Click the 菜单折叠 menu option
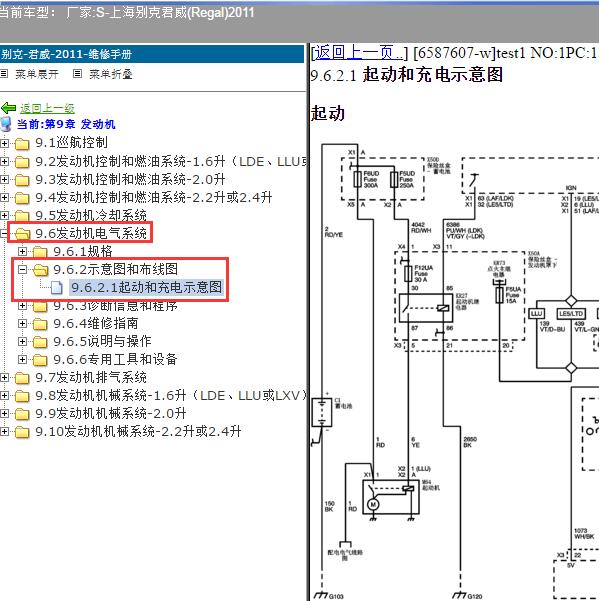599x601 pixels. (111, 74)
